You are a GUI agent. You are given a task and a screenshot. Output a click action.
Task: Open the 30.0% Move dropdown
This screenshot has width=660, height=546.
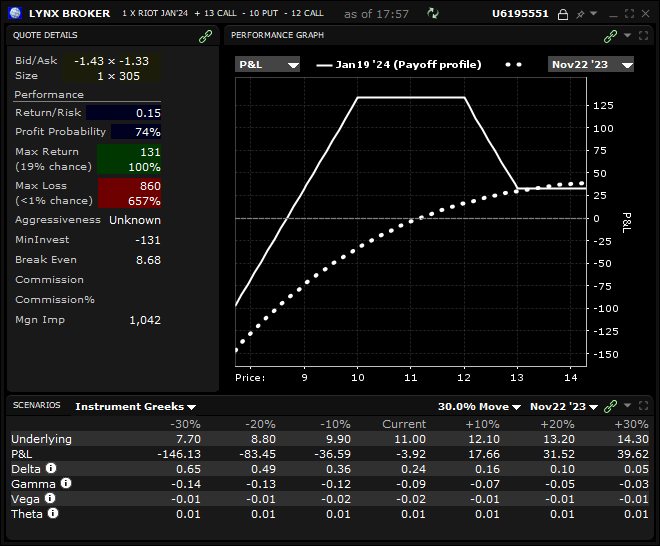pyautogui.click(x=480, y=407)
